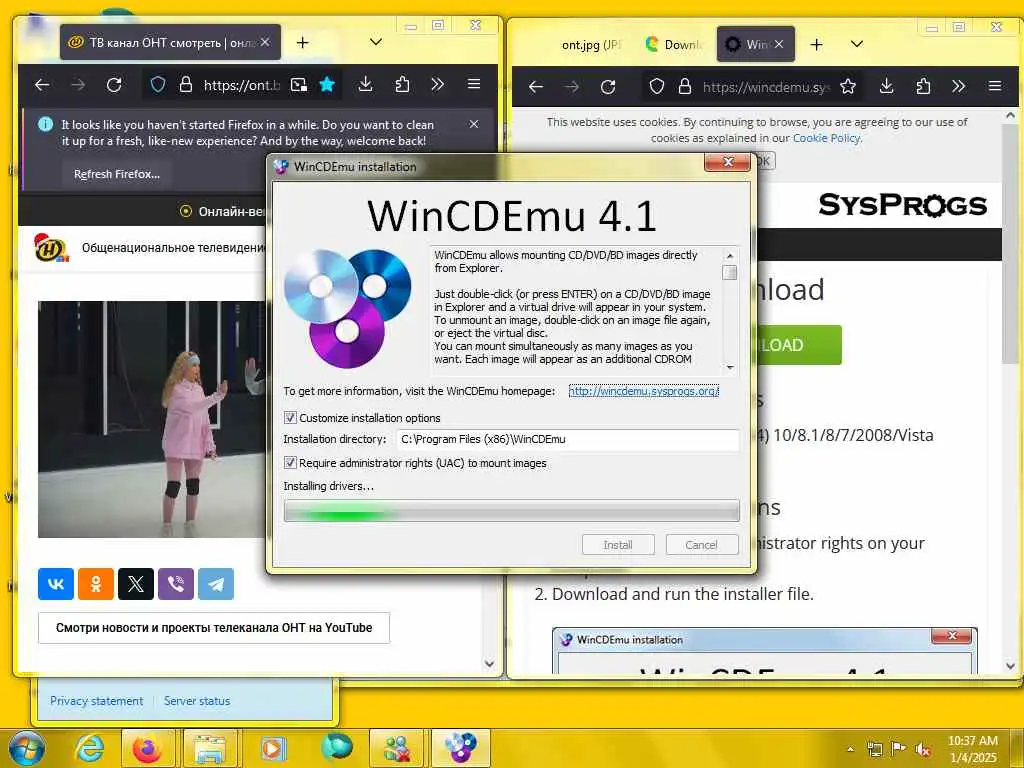Switch to ont.jpg tab
This screenshot has height=768, width=1024.
(x=590, y=44)
